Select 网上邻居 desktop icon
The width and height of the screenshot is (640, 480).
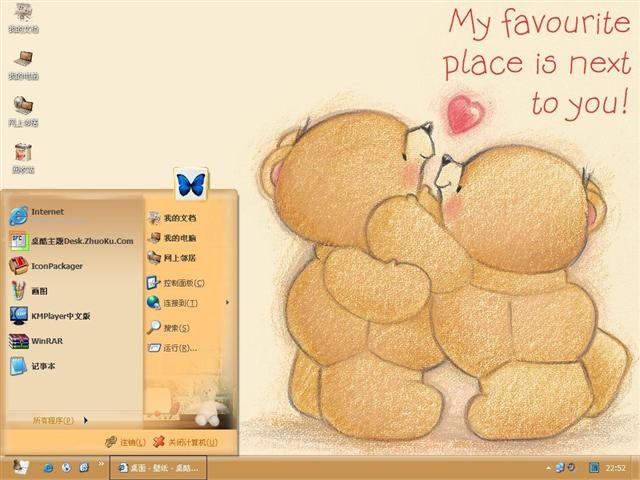tap(23, 112)
